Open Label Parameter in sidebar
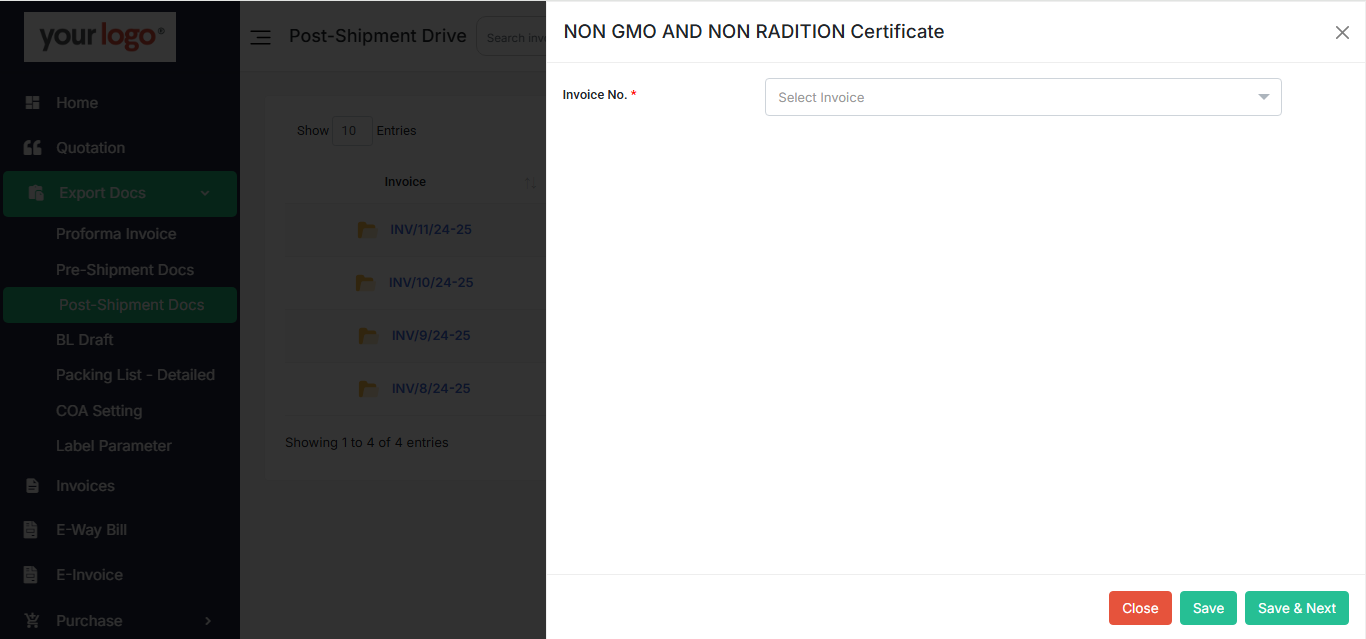 114,446
